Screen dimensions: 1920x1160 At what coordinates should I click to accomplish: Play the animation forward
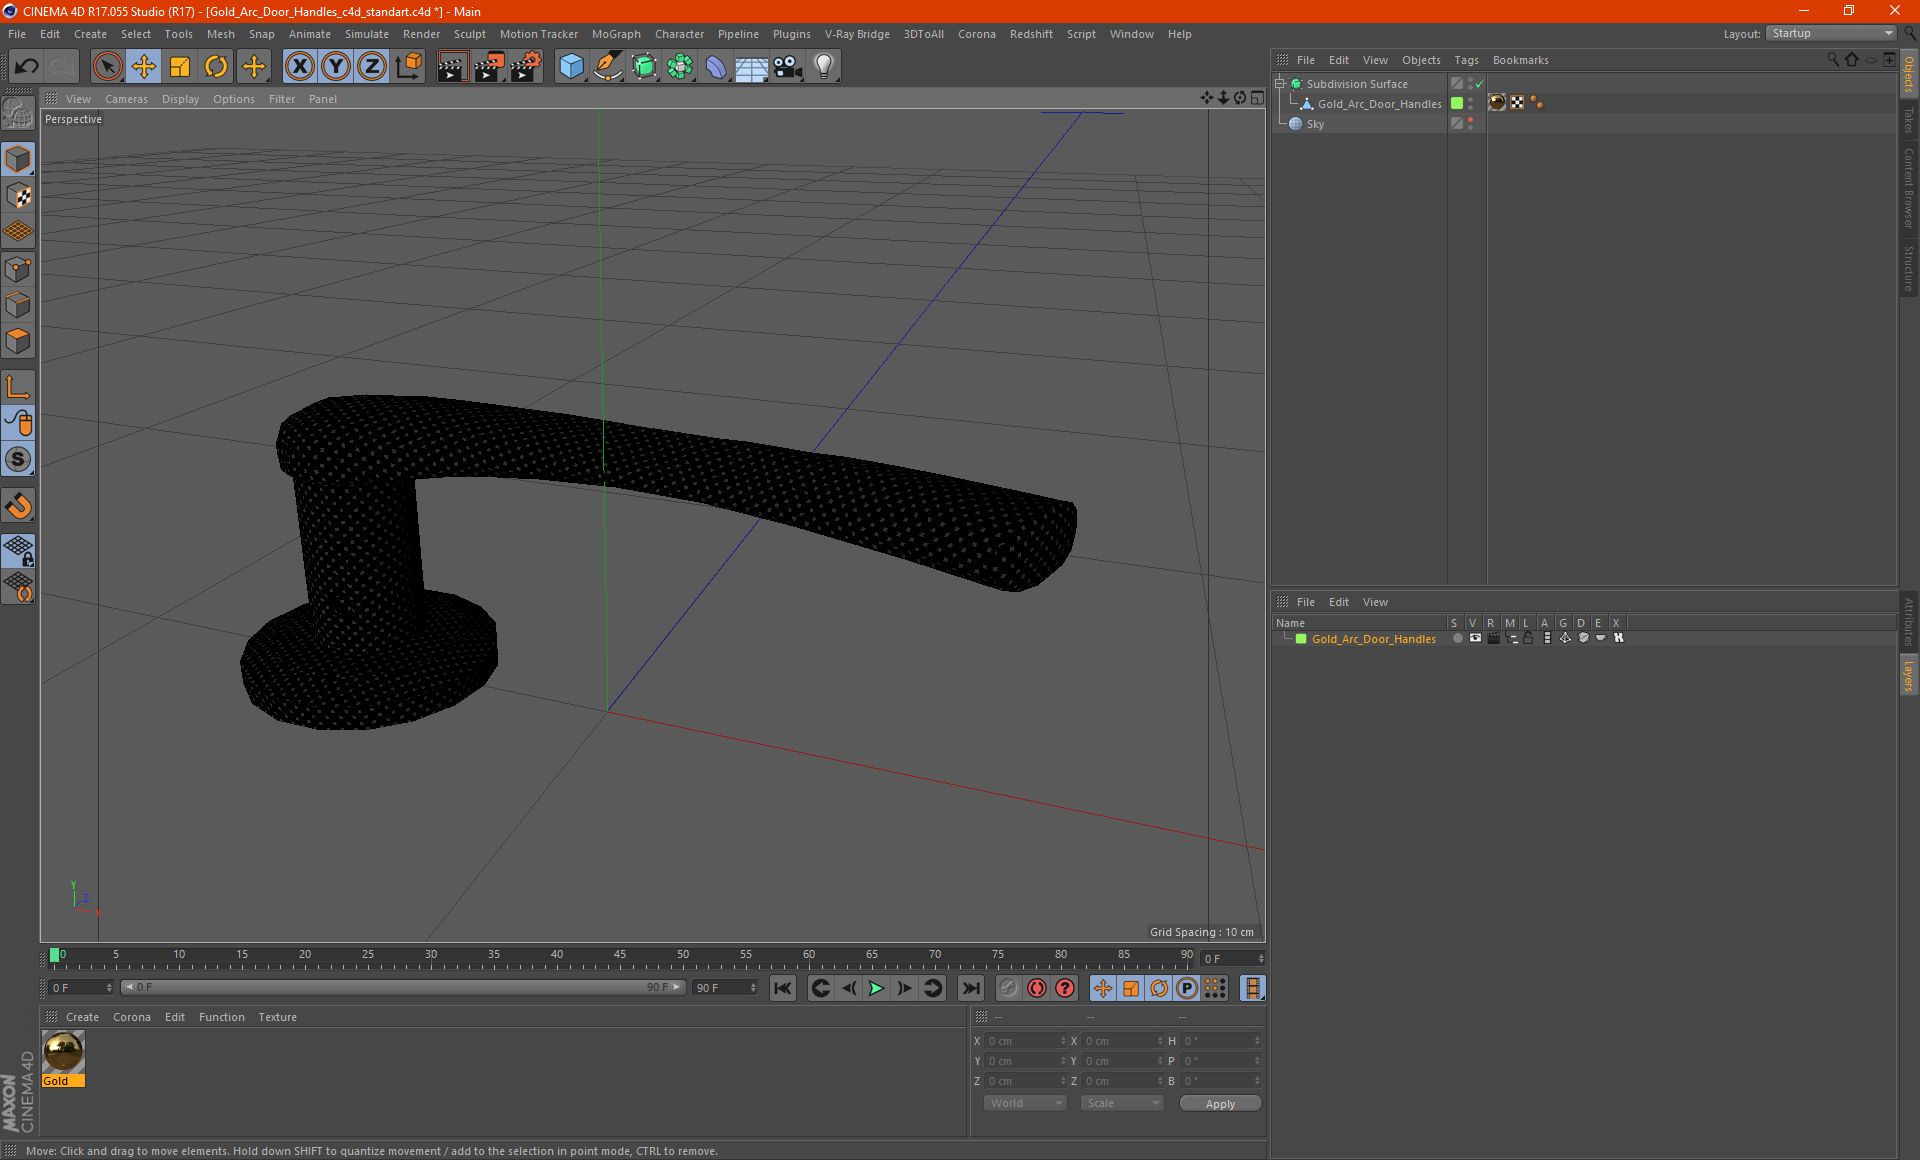(x=876, y=988)
